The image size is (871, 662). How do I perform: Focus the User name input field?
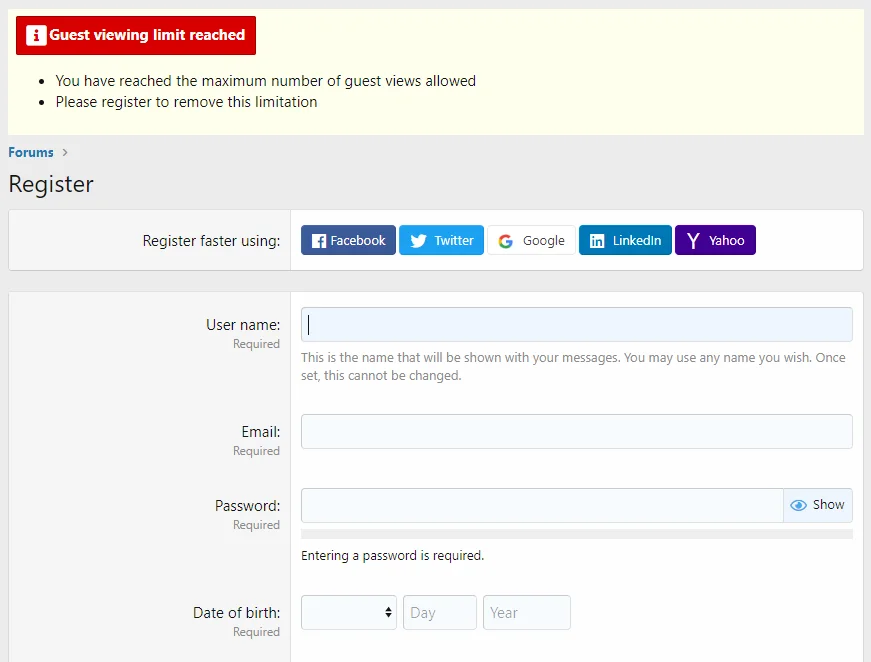576,325
